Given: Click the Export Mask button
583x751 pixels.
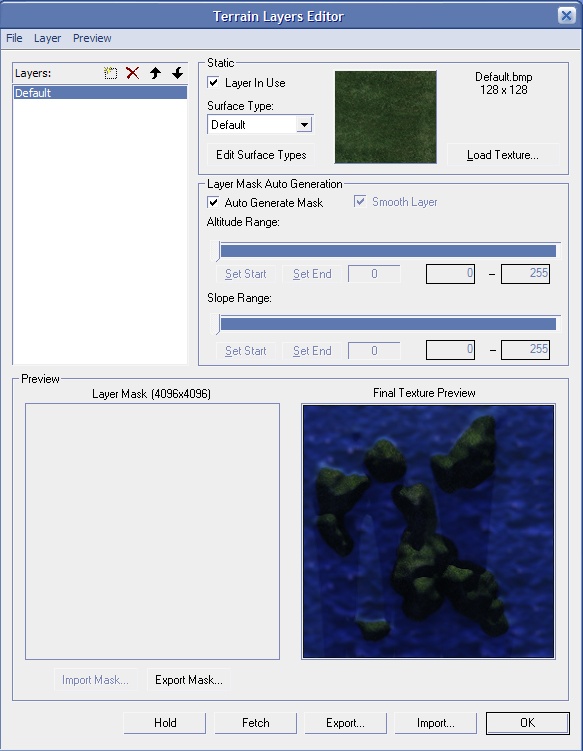Looking at the screenshot, I should click(x=189, y=680).
